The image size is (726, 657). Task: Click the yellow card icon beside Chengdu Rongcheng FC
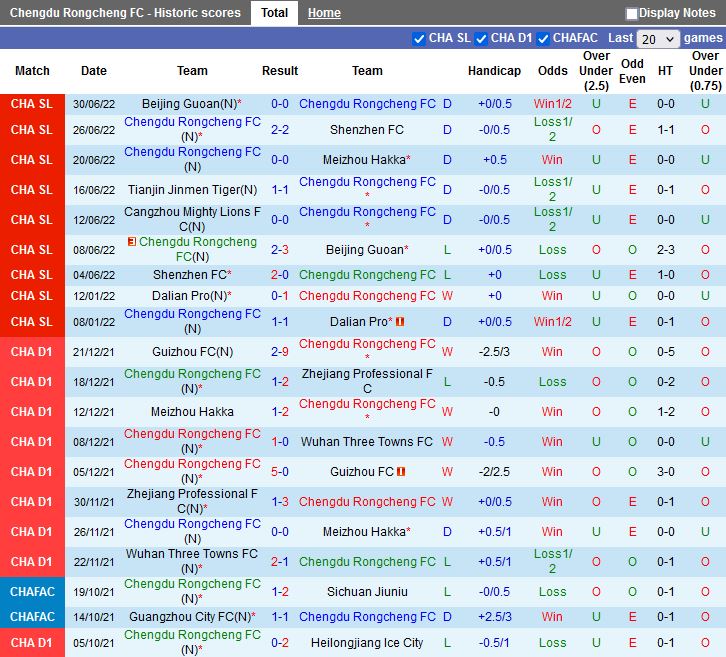click(132, 242)
